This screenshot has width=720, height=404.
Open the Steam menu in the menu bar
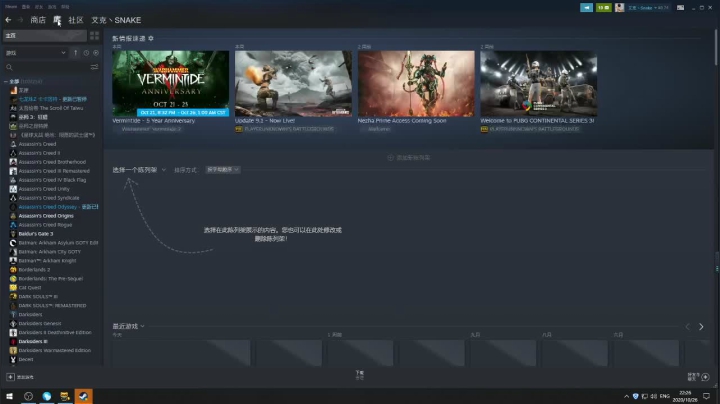(11, 7)
